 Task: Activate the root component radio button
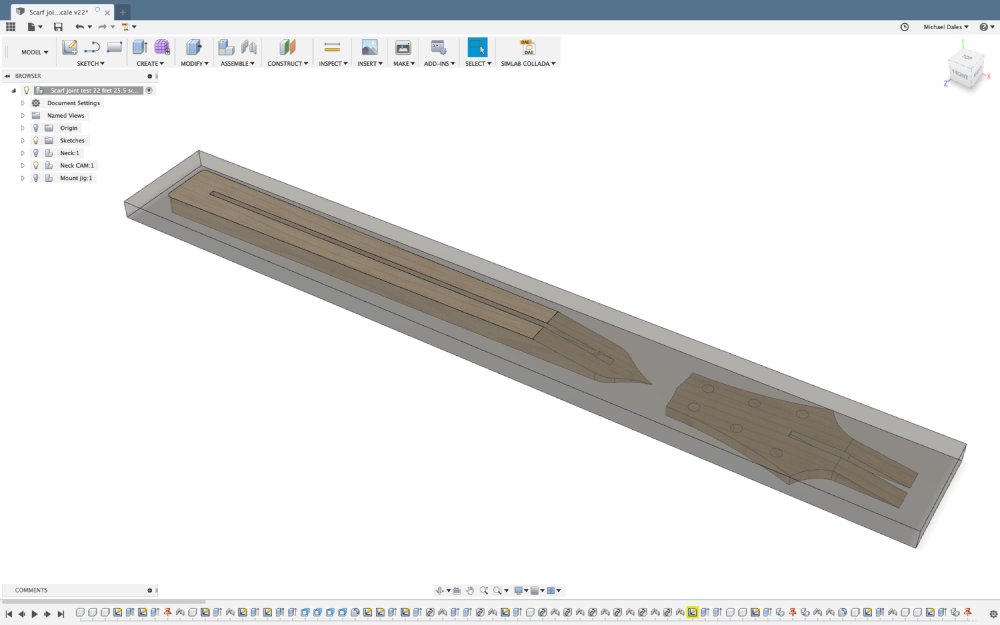[149, 91]
